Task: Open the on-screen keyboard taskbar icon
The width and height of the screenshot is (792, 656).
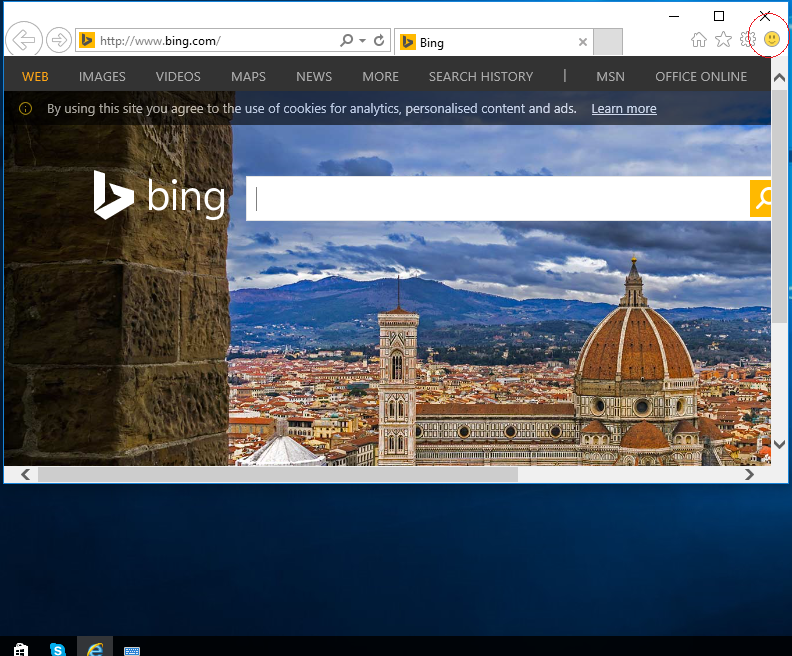Action: 132,650
